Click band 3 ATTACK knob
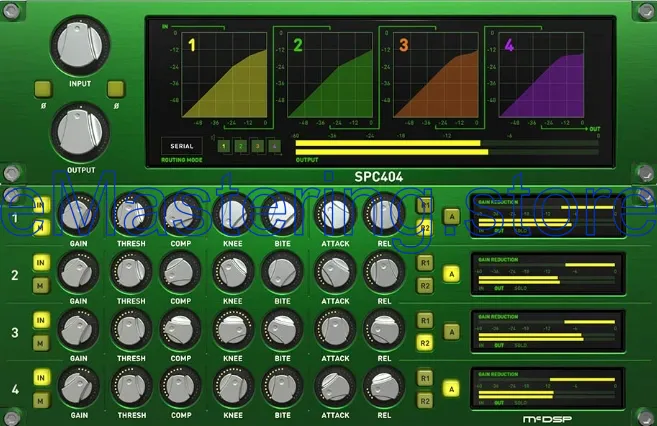The image size is (657, 426). [x=335, y=330]
